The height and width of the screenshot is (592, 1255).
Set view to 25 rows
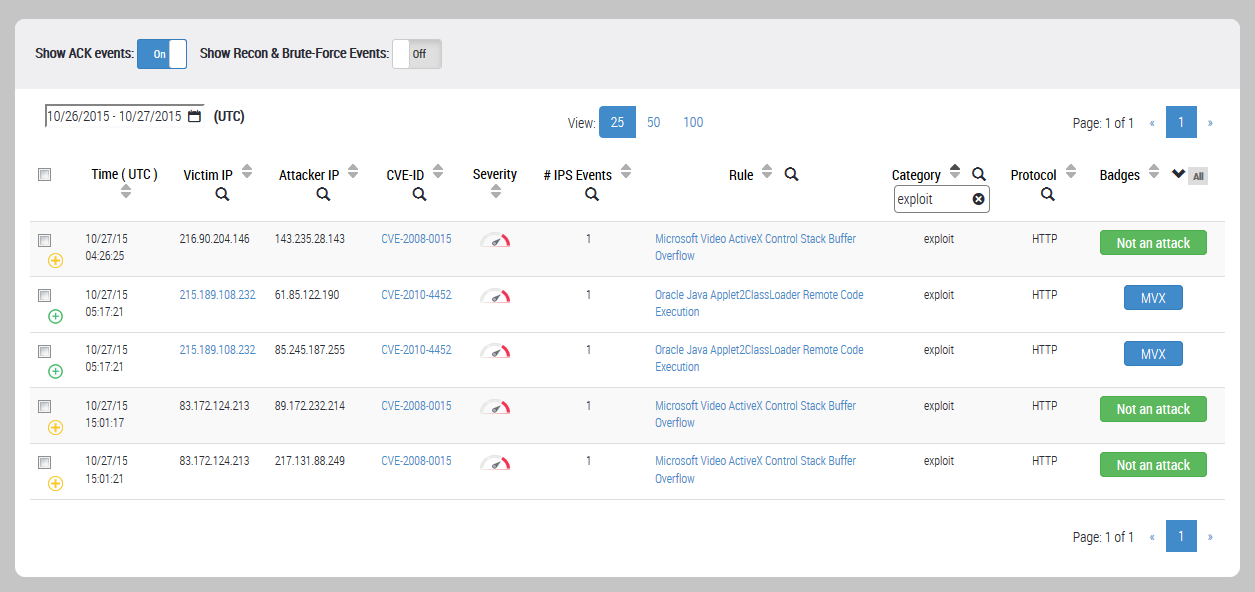[x=617, y=122]
